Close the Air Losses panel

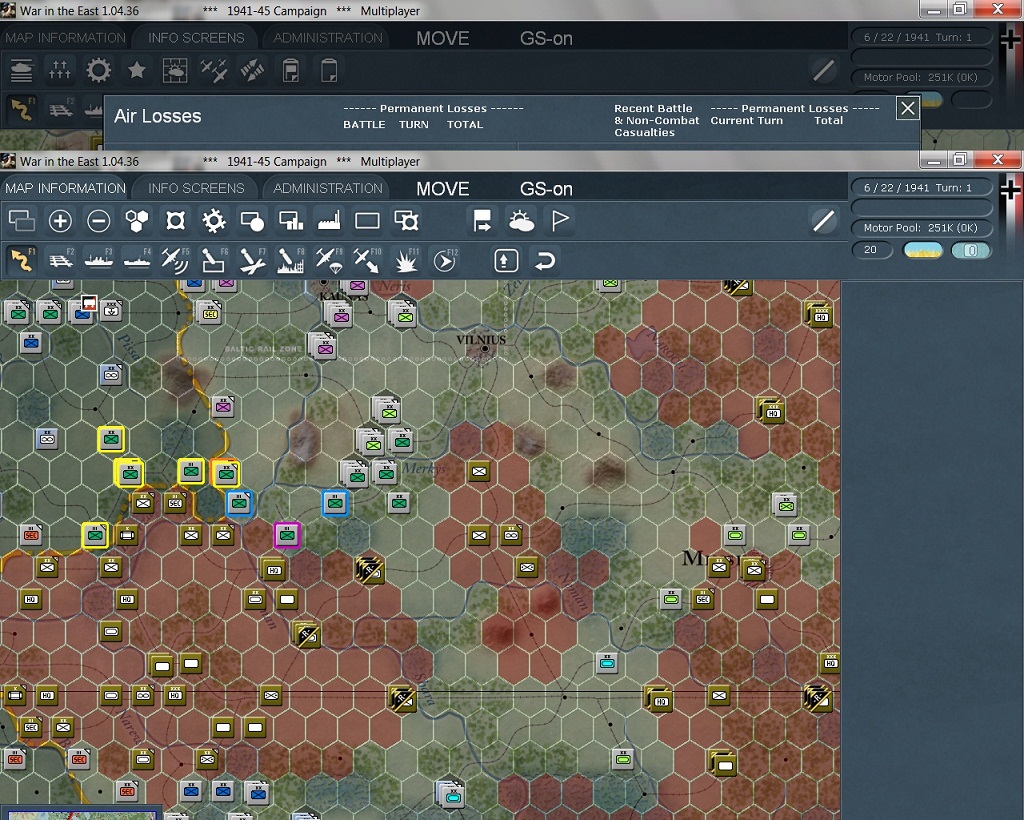coord(908,108)
